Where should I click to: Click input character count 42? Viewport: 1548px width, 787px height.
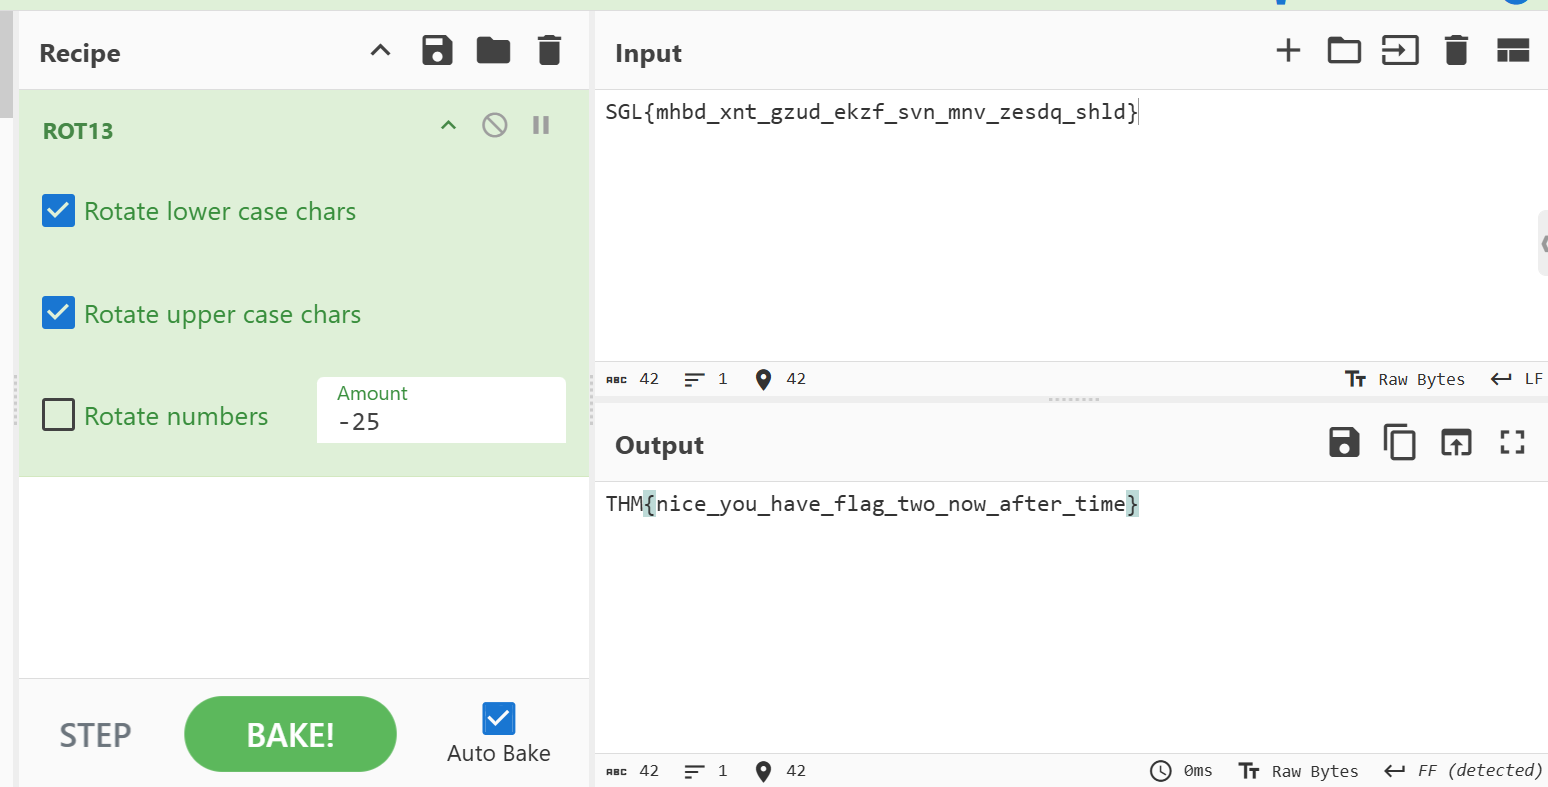click(633, 379)
